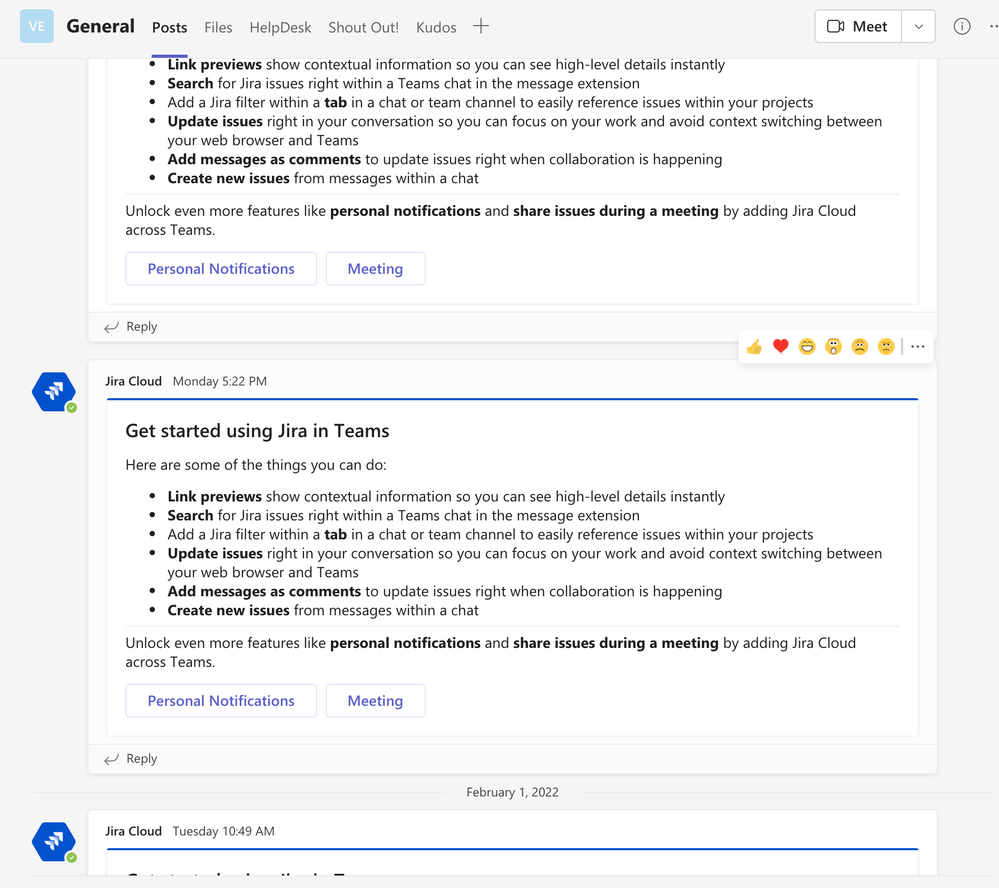Switch to the Posts tab
This screenshot has height=888, width=999.
pos(169,27)
